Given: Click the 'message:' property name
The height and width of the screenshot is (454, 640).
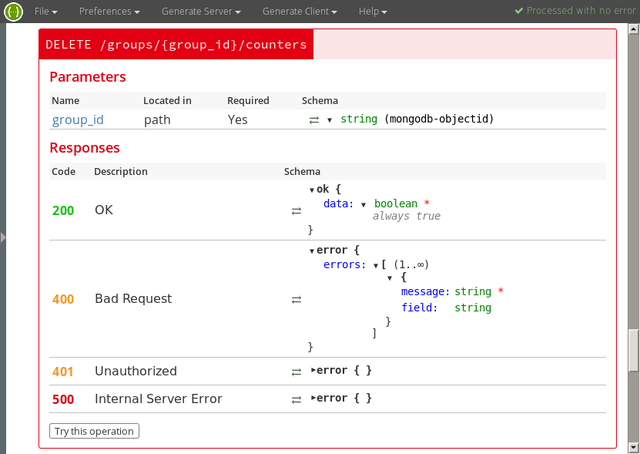Looking at the screenshot, I should [425, 292].
